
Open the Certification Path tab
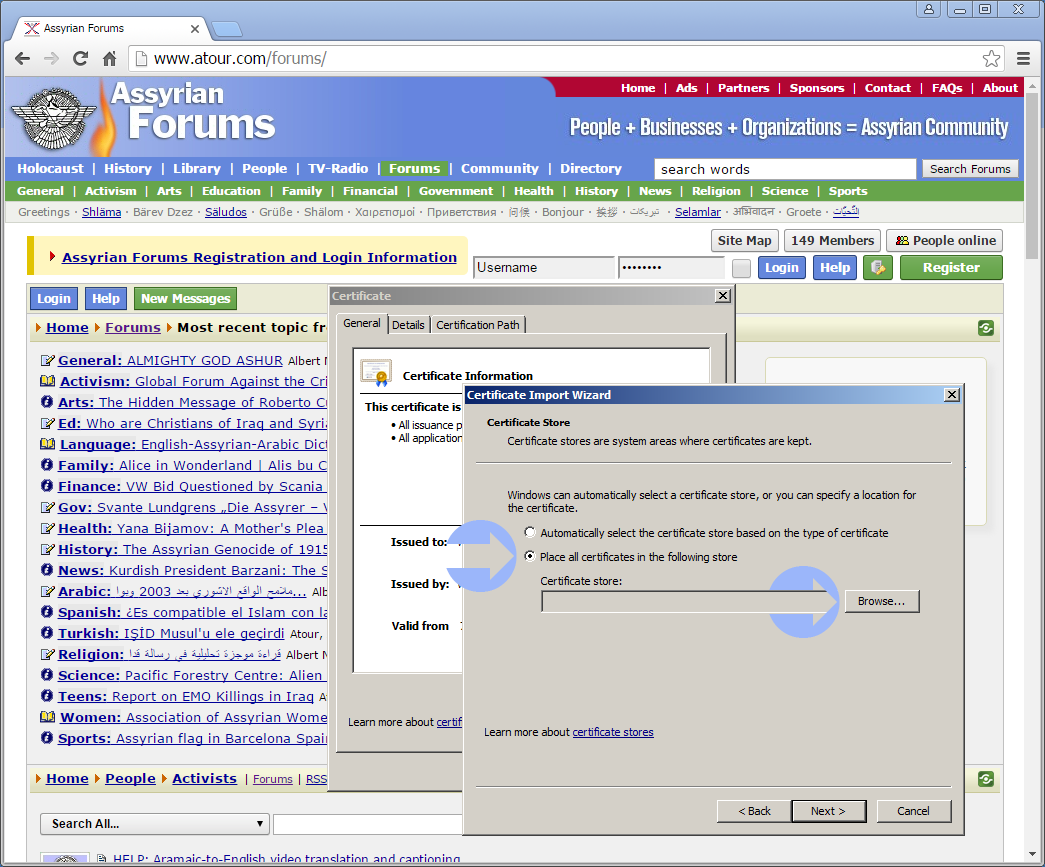click(x=478, y=325)
